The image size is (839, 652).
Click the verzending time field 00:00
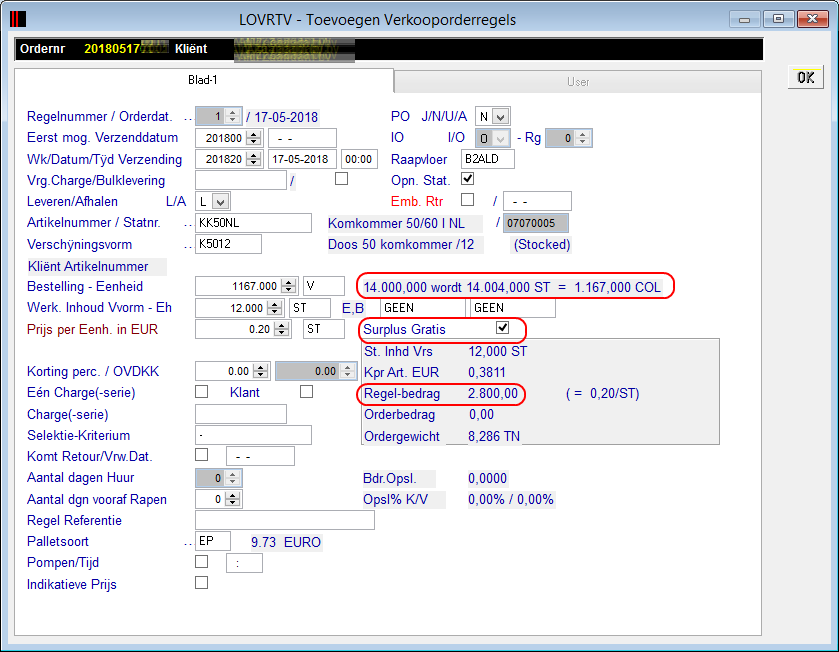point(359,159)
